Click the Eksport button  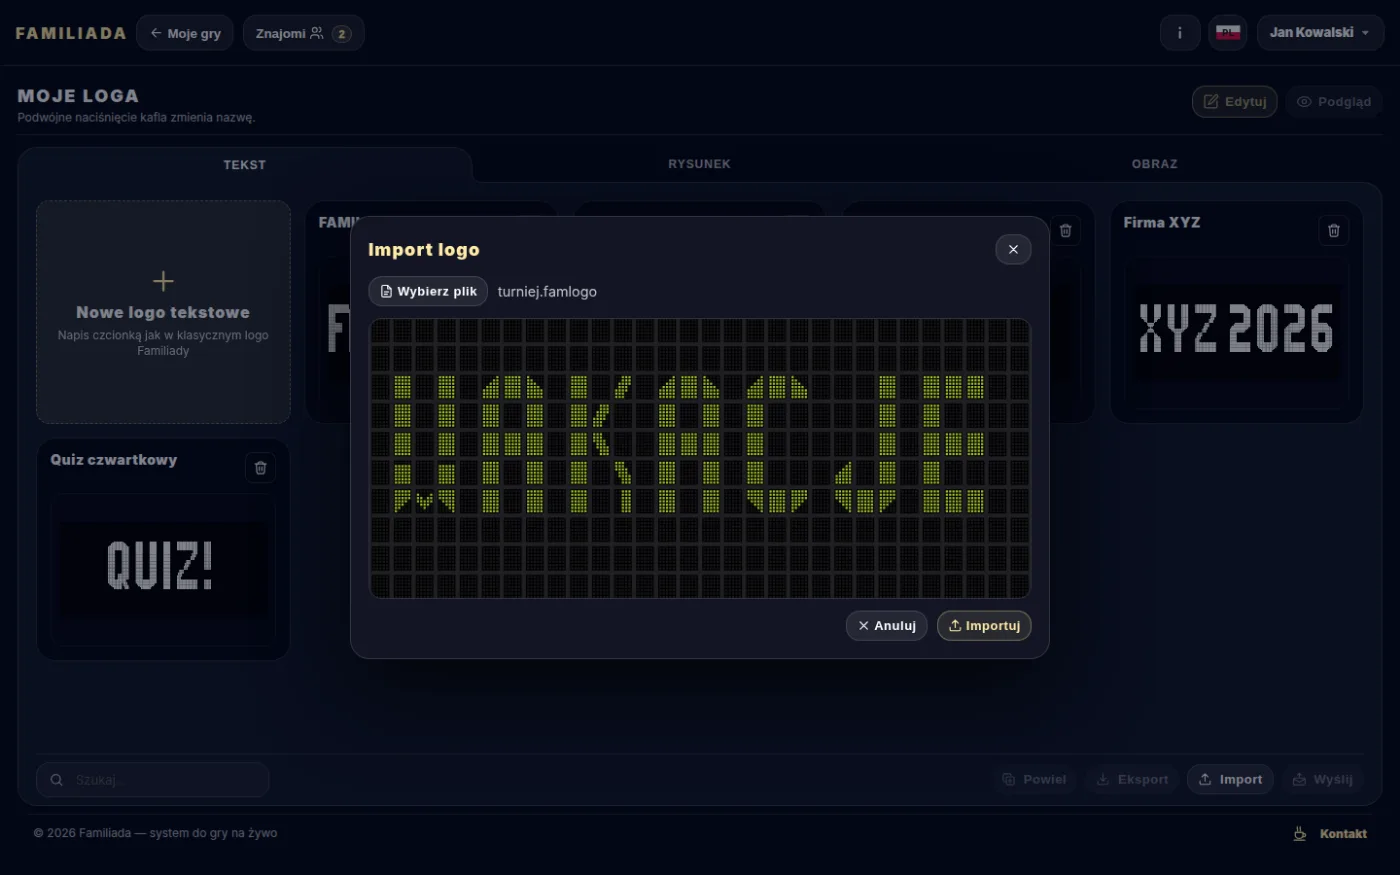1132,780
